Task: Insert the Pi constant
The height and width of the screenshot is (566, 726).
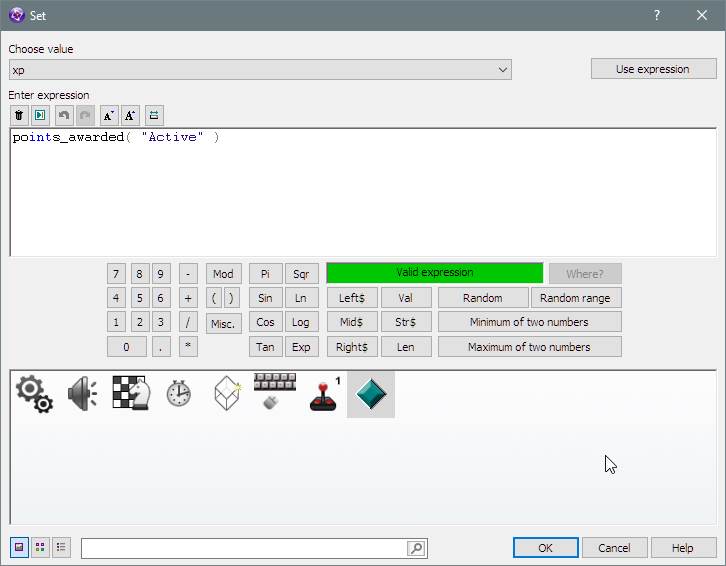Action: [265, 274]
